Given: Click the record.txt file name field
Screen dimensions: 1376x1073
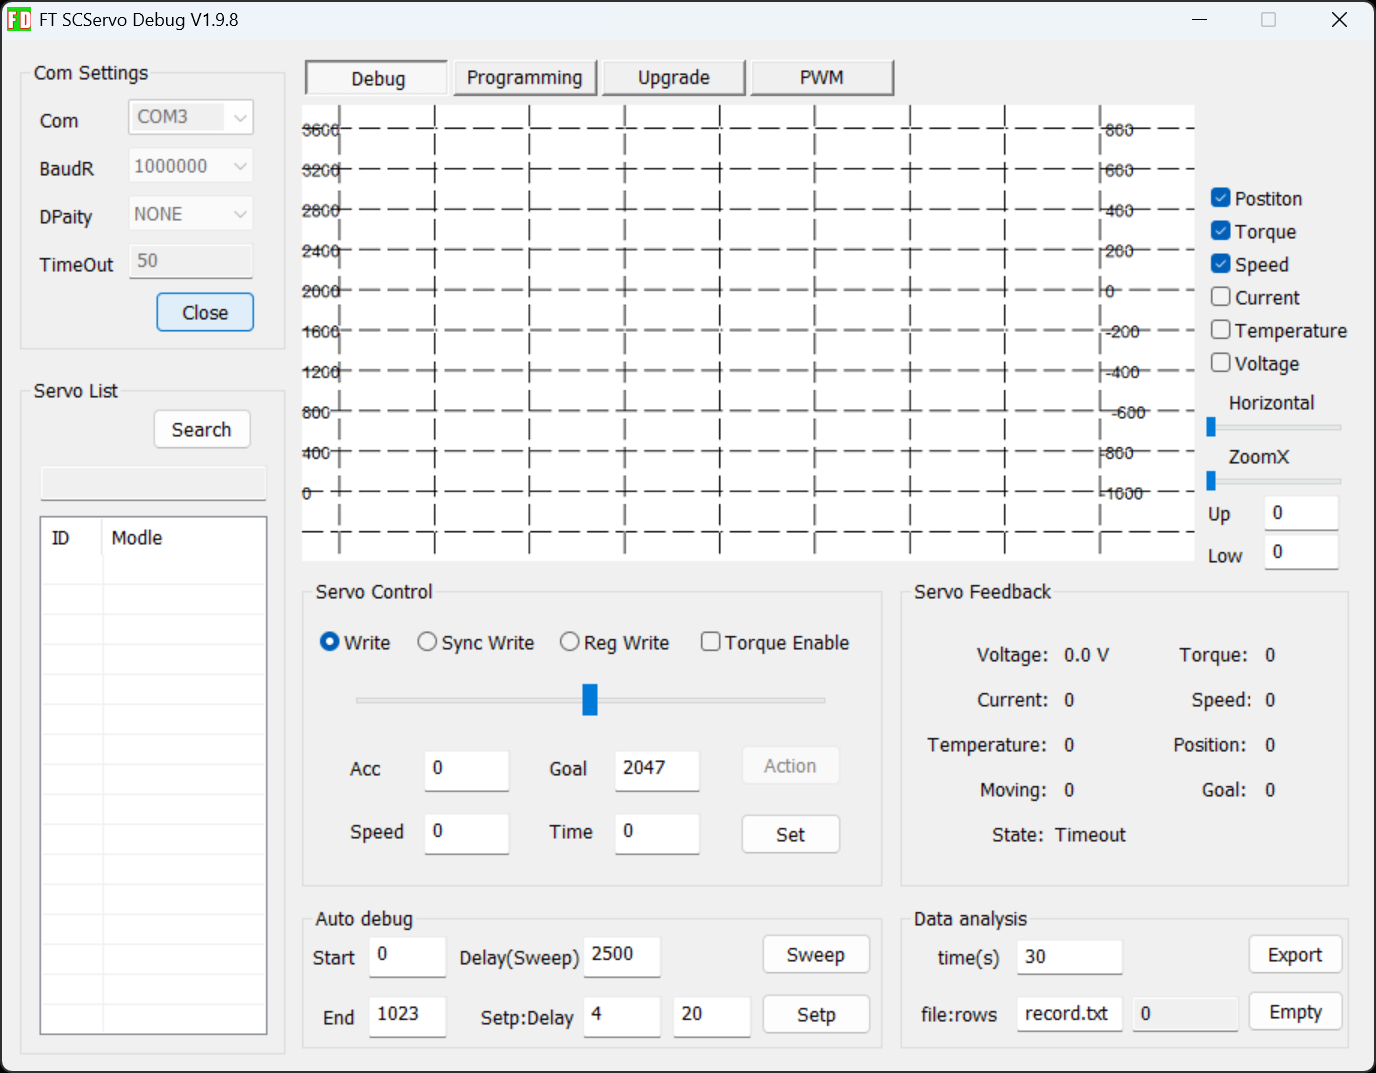Looking at the screenshot, I should pyautogui.click(x=1070, y=1014).
